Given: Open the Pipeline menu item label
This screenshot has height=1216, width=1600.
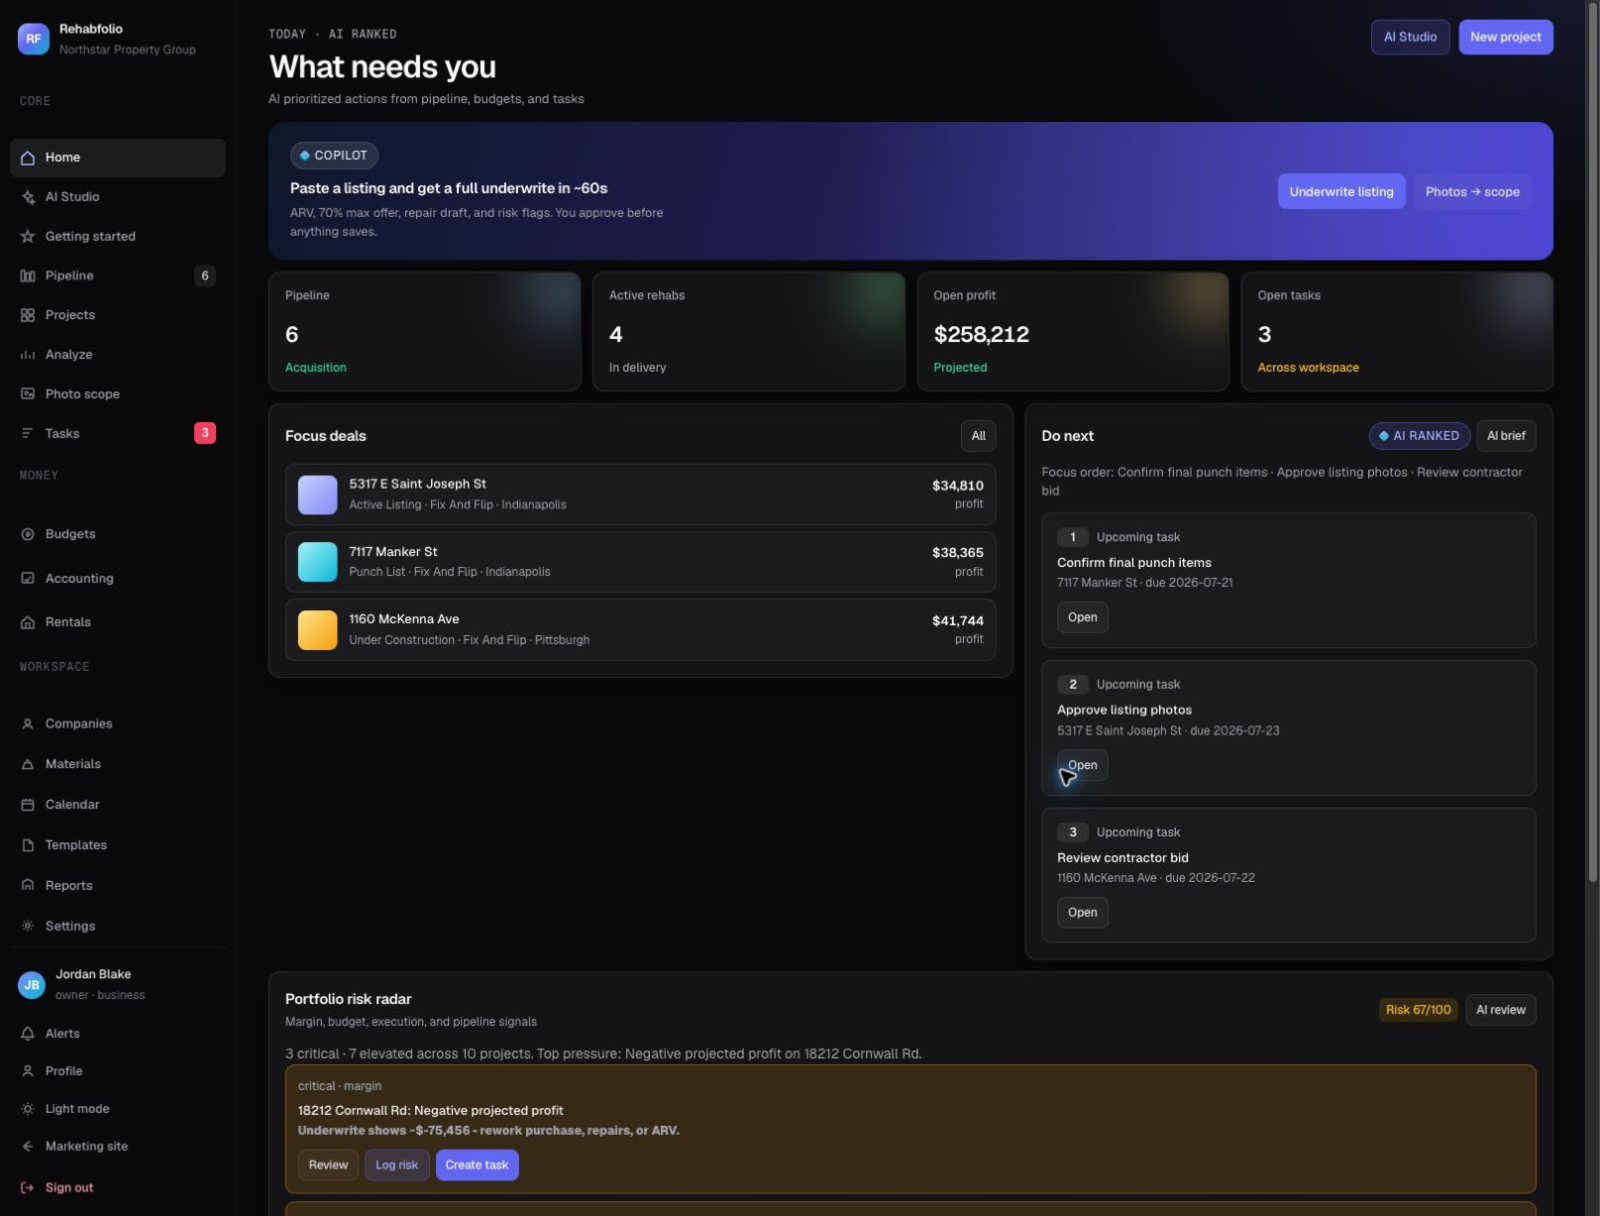Looking at the screenshot, I should tap(69, 276).
